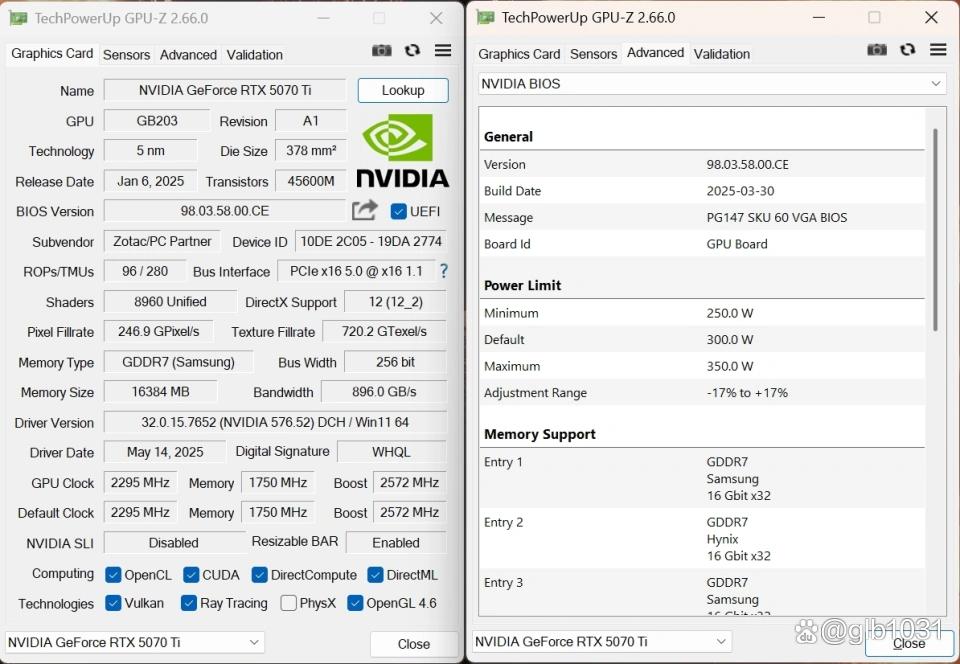960x664 pixels.
Task: Open GPU selector dropdown in right window
Action: click(x=601, y=641)
